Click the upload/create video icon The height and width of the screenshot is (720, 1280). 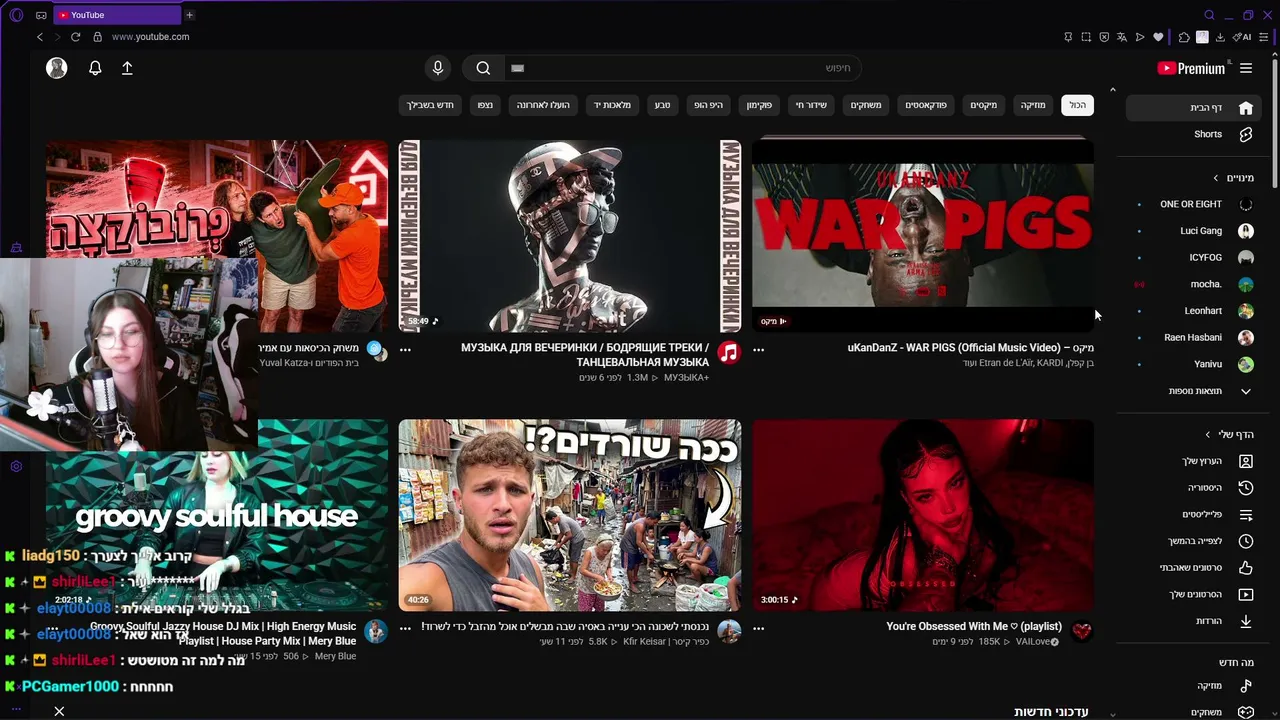[x=127, y=68]
